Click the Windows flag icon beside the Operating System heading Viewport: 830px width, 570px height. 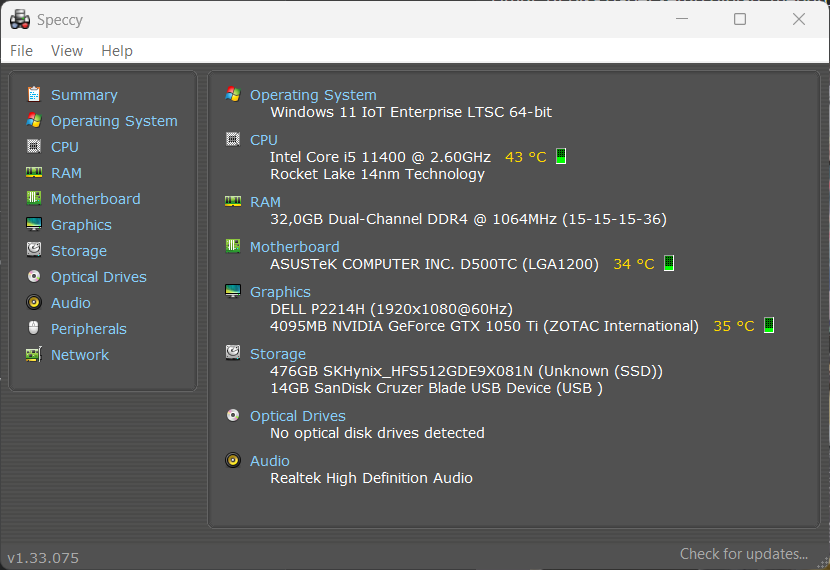233,94
